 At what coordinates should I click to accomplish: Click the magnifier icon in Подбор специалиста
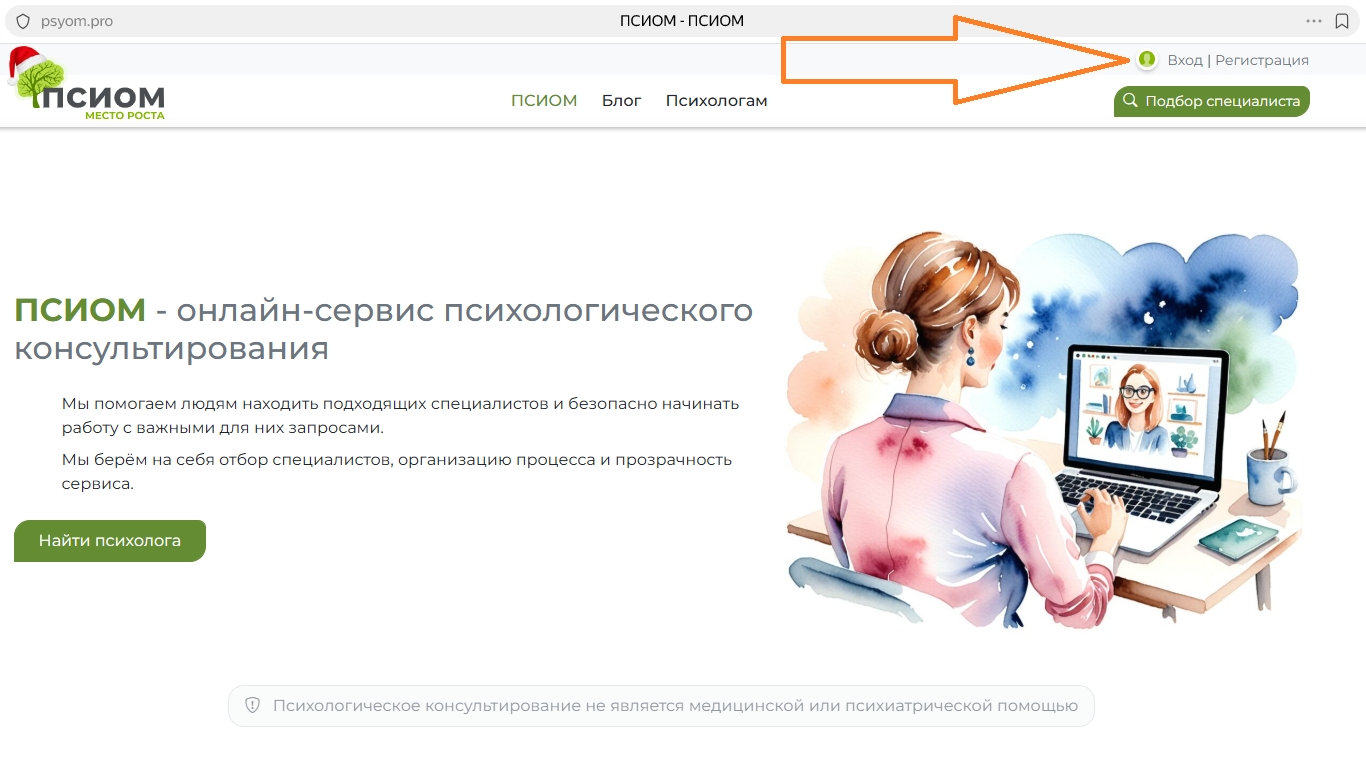pos(1131,101)
